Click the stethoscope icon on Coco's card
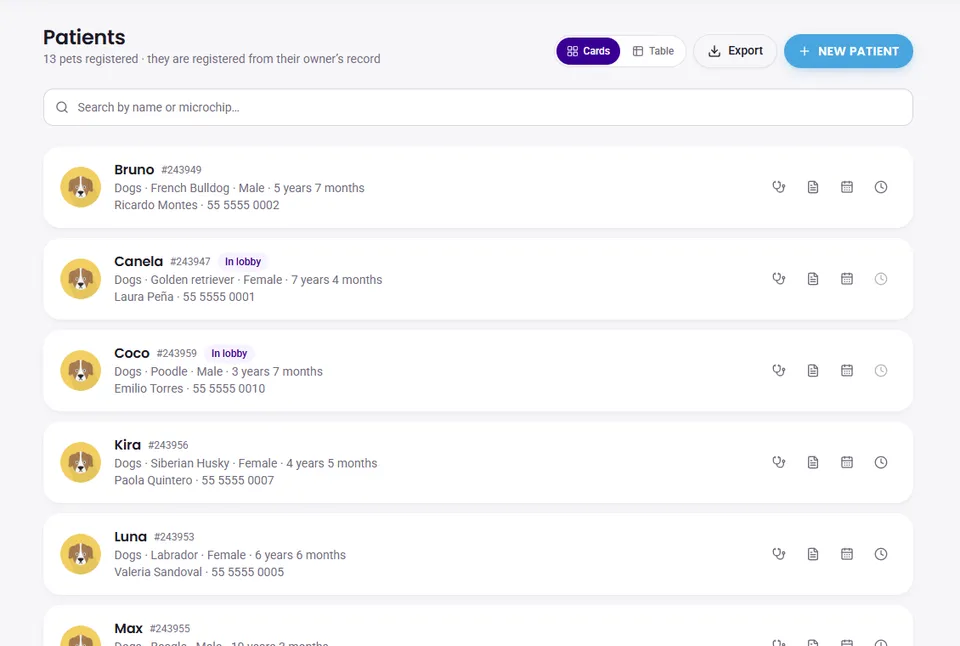The height and width of the screenshot is (646, 960). pyautogui.click(x=779, y=370)
